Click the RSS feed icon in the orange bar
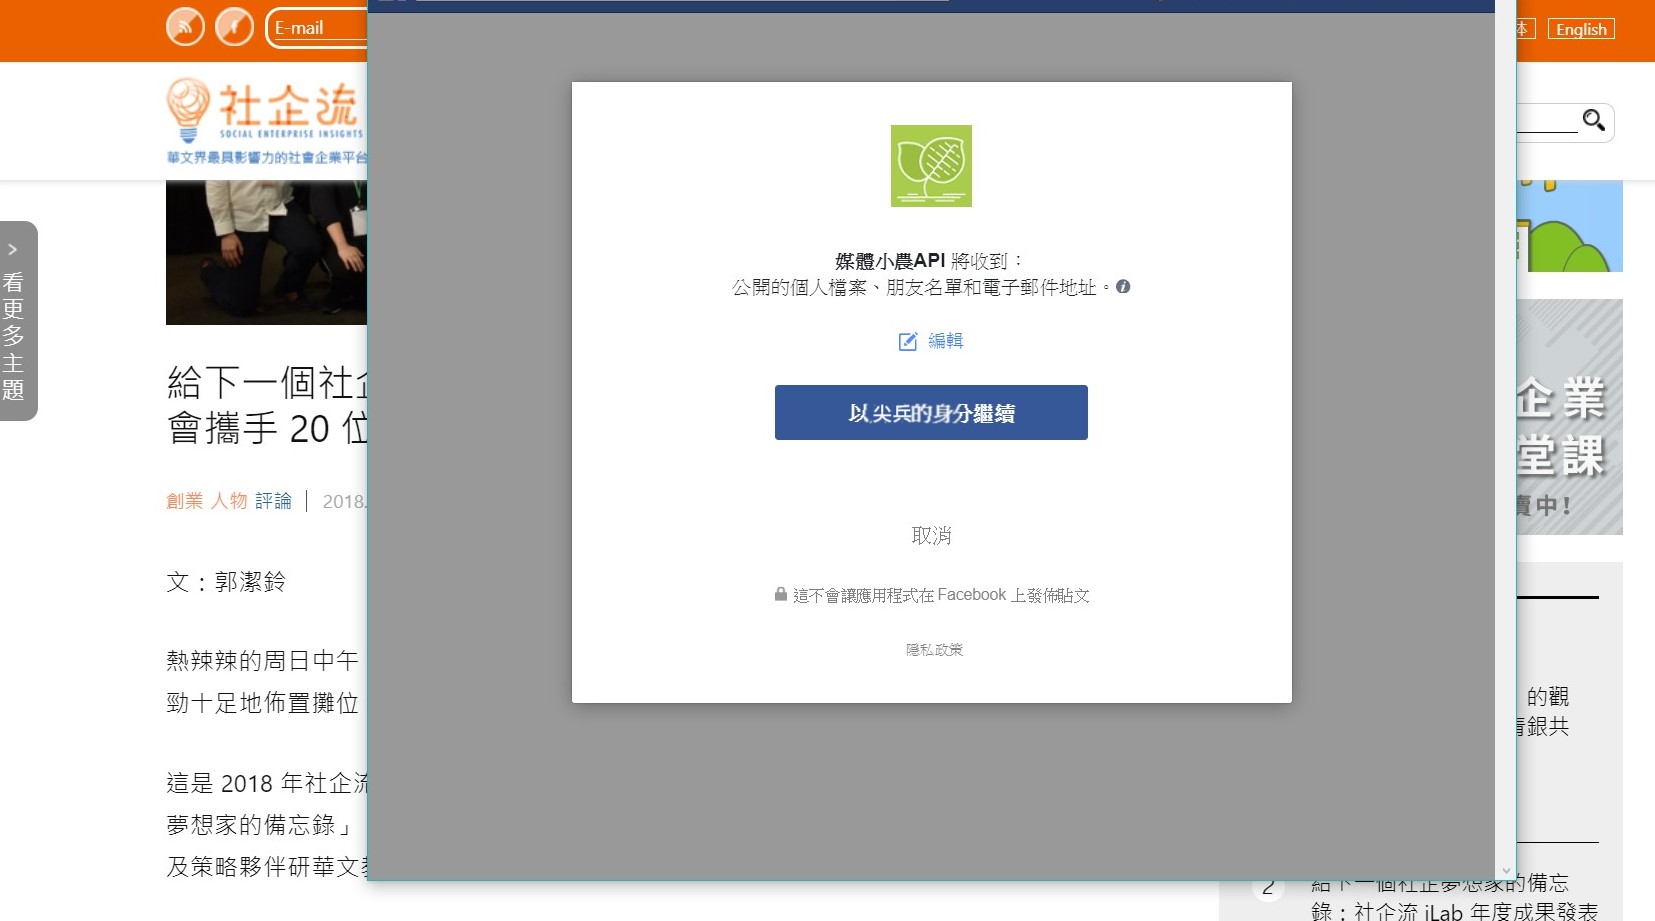Viewport: 1655px width, 921px height. click(185, 27)
